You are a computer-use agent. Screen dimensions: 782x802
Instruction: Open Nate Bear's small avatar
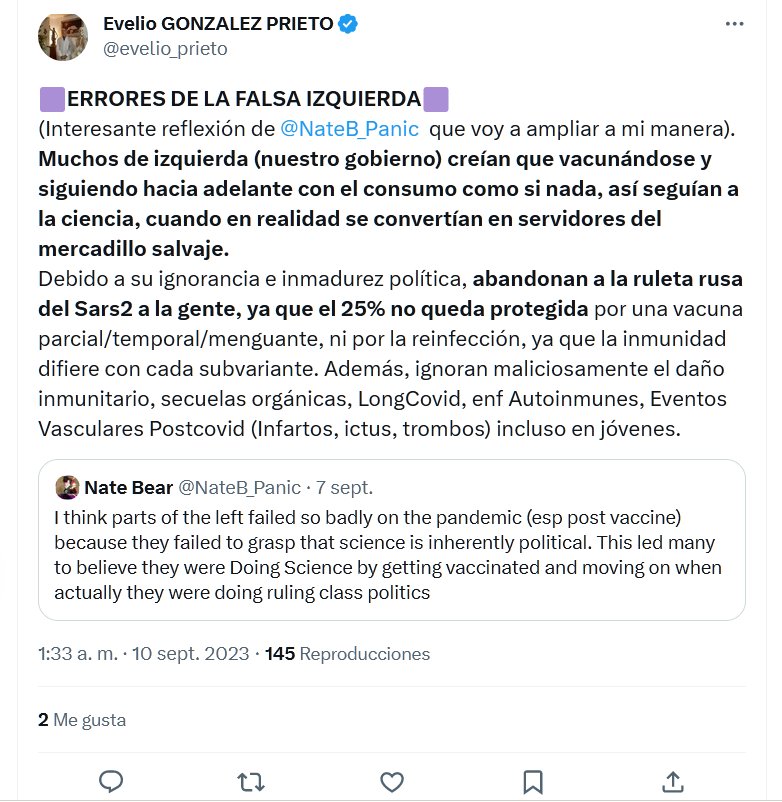67,488
